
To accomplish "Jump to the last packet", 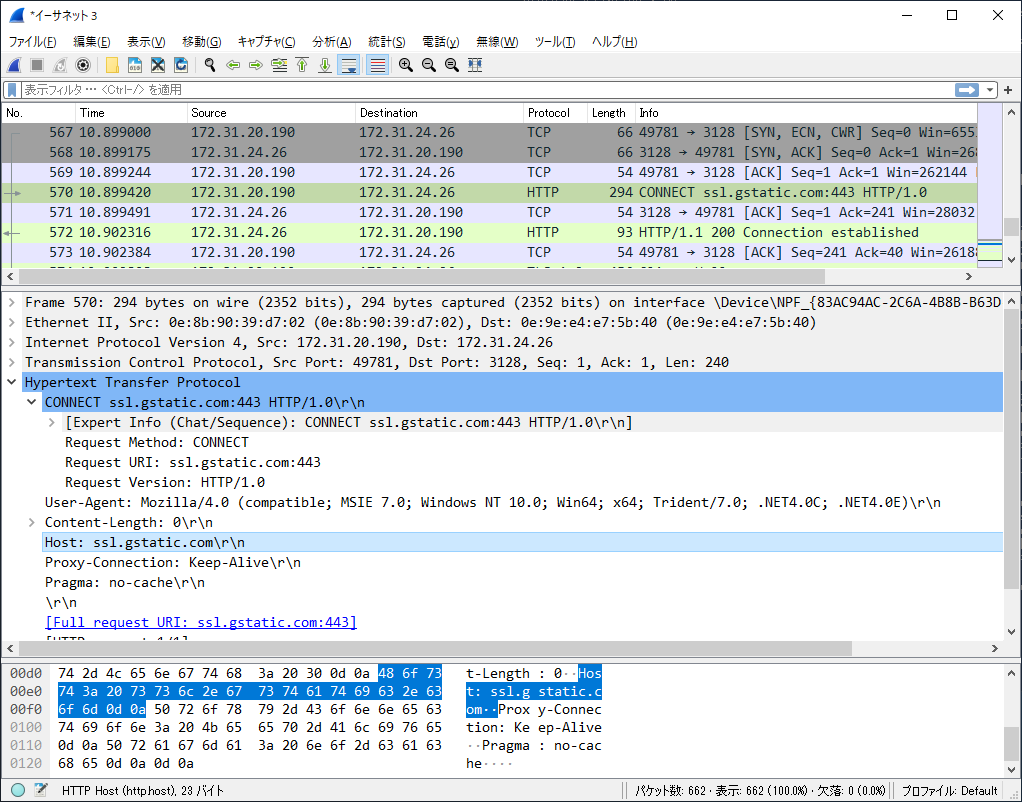I will click(x=325, y=65).
